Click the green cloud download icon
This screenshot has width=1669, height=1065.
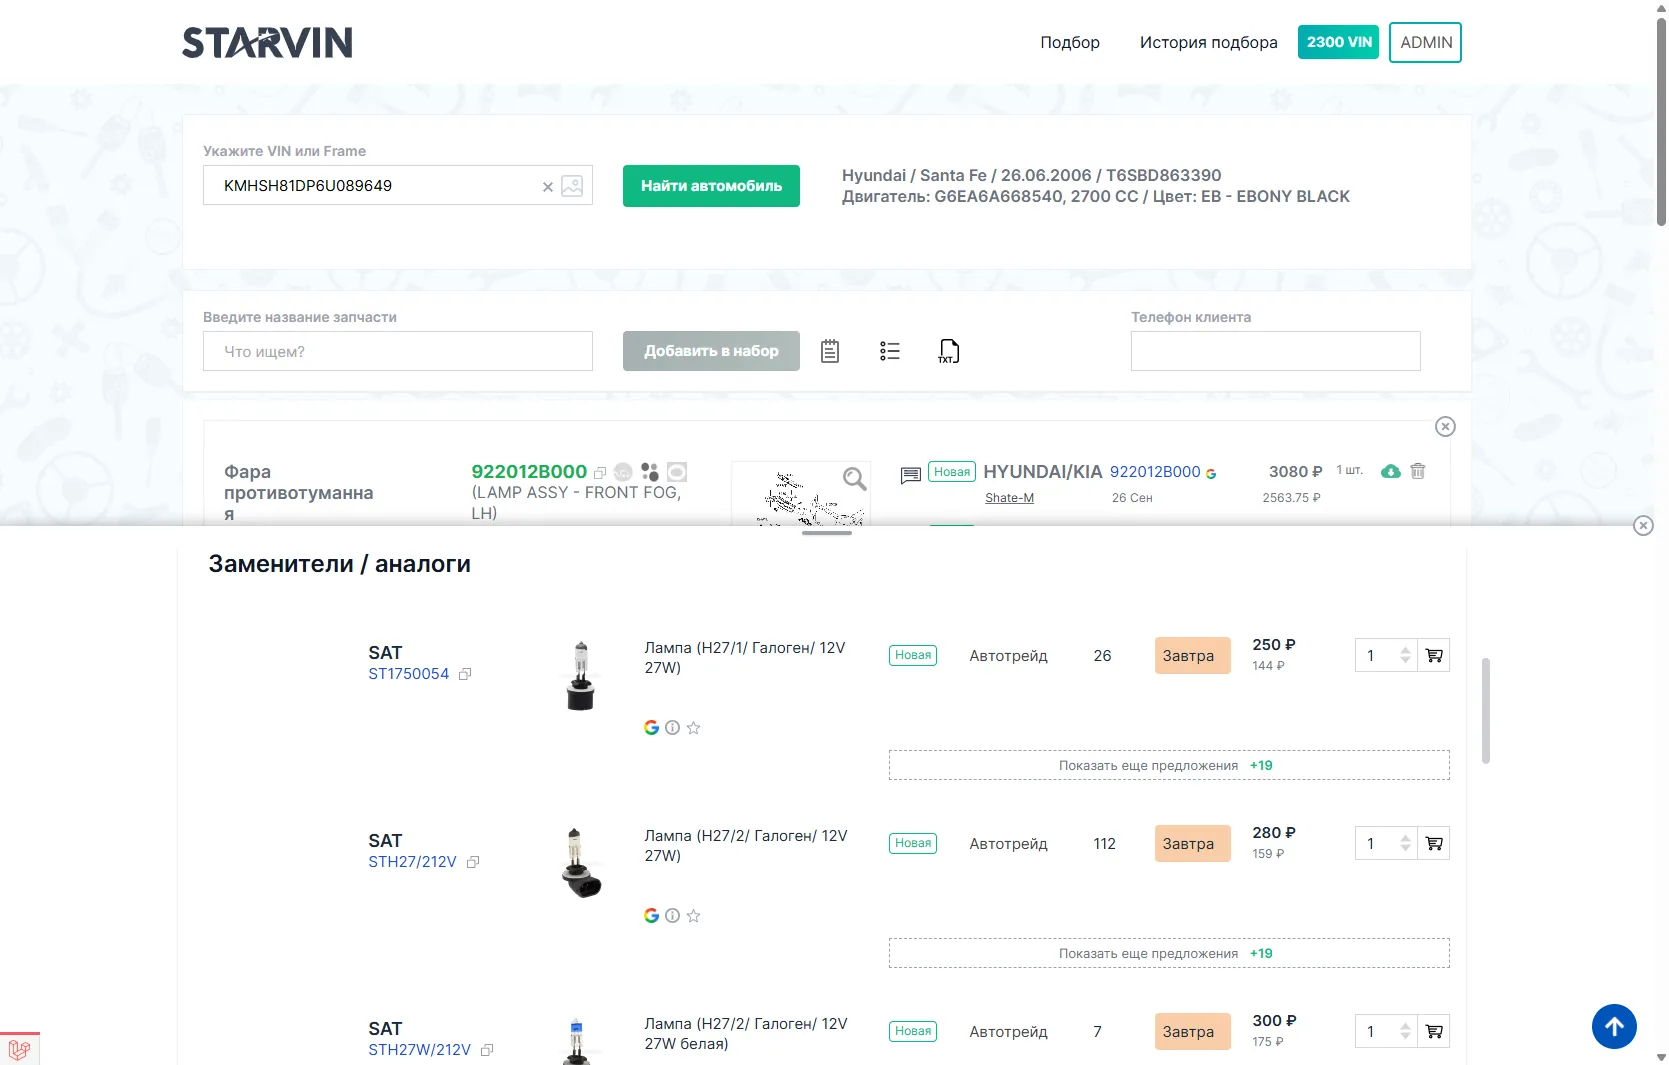tap(1391, 471)
